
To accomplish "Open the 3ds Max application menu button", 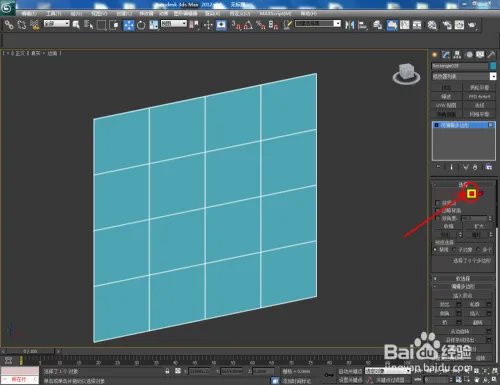I will click(7, 8).
